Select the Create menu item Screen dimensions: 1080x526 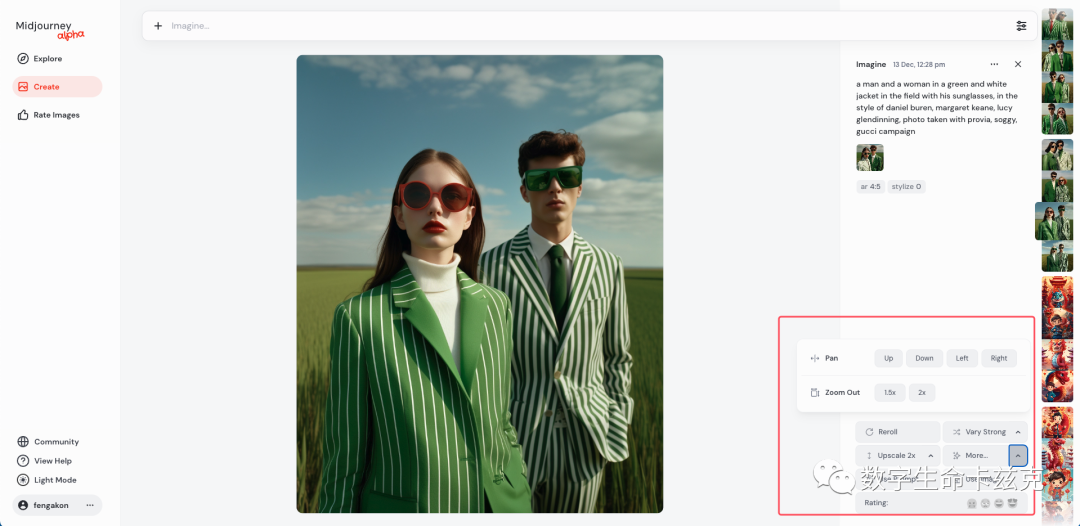coord(57,87)
